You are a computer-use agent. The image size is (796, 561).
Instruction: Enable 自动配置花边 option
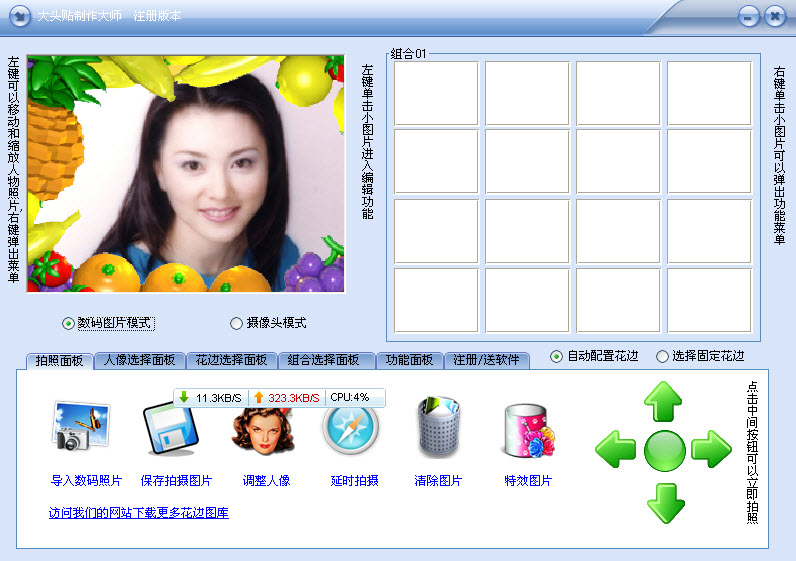click(x=557, y=356)
